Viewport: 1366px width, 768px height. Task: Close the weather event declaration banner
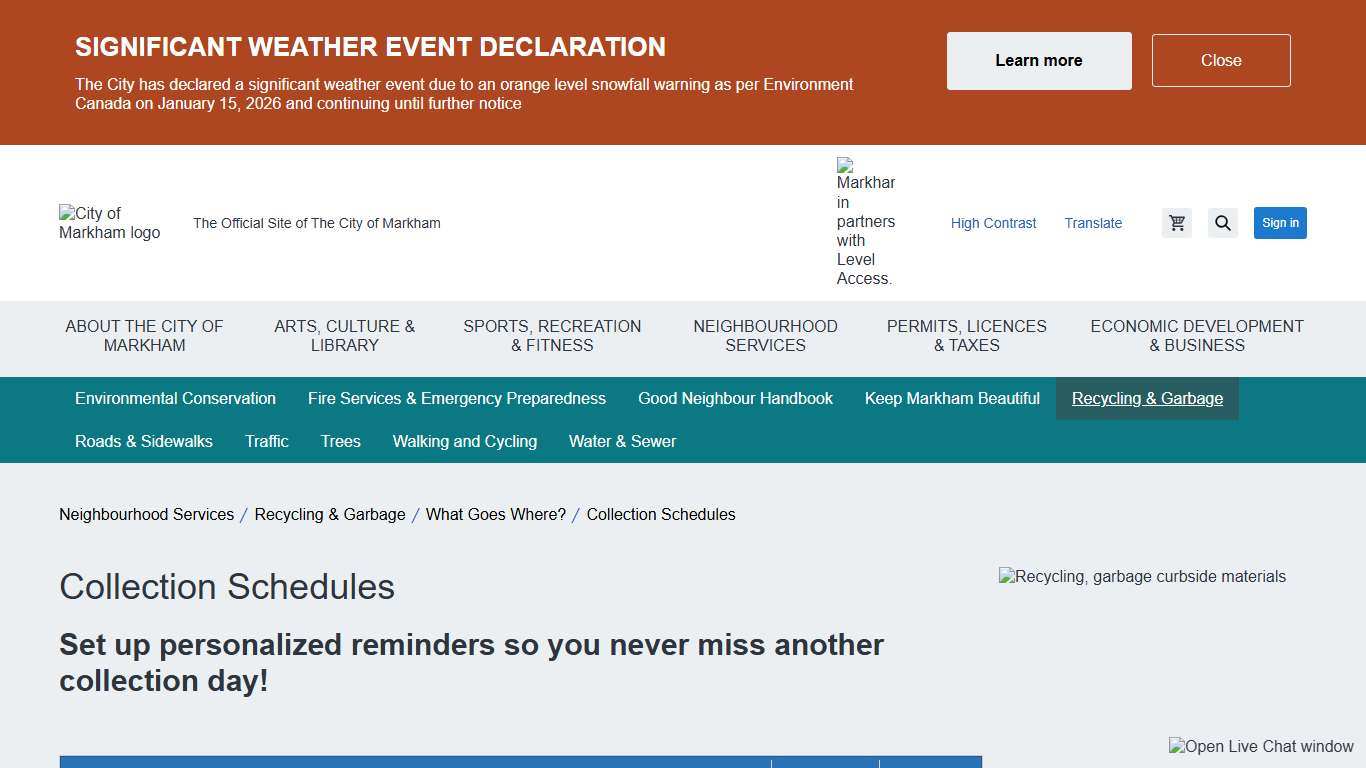[x=1221, y=60]
